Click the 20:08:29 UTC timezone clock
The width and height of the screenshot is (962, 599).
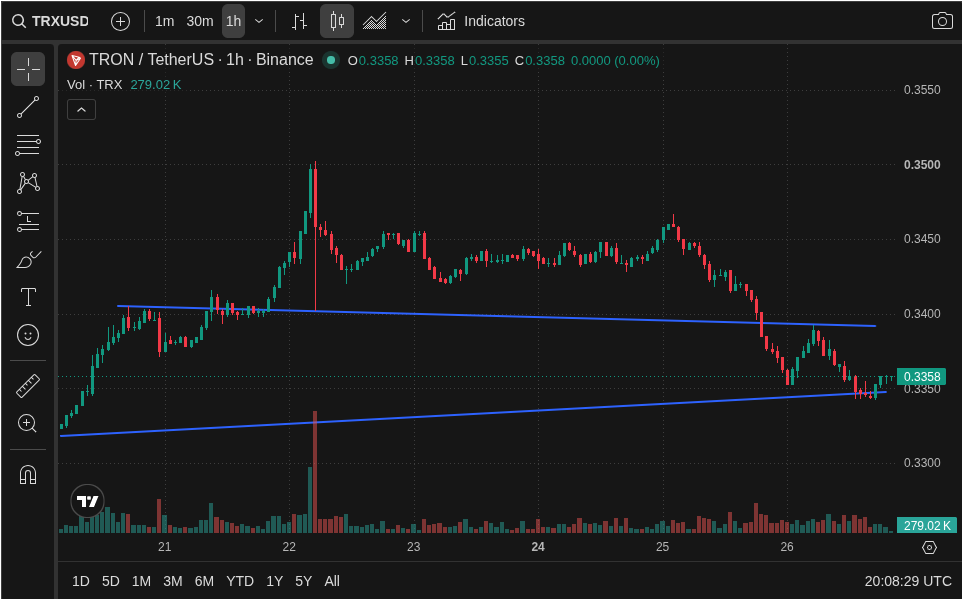pos(908,581)
